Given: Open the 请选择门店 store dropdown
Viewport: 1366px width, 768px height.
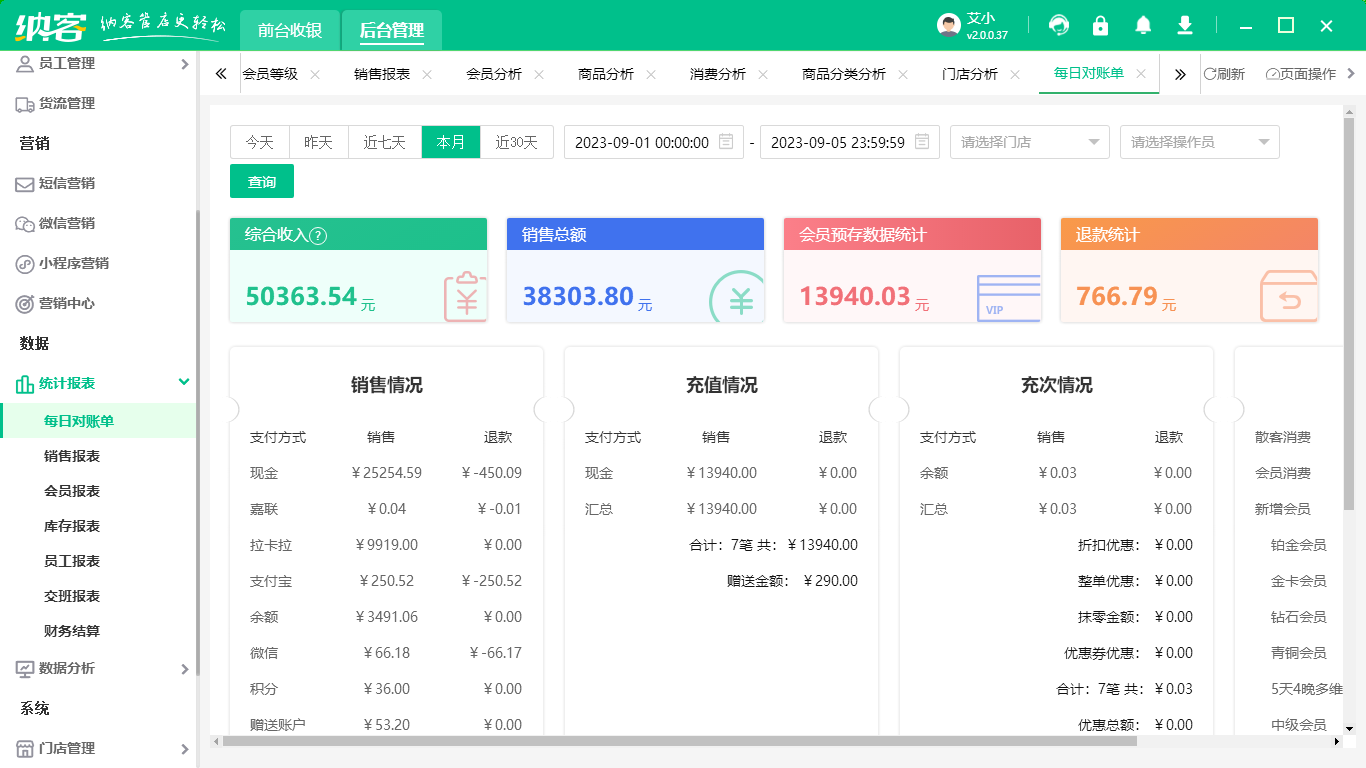Looking at the screenshot, I should click(x=1029, y=142).
